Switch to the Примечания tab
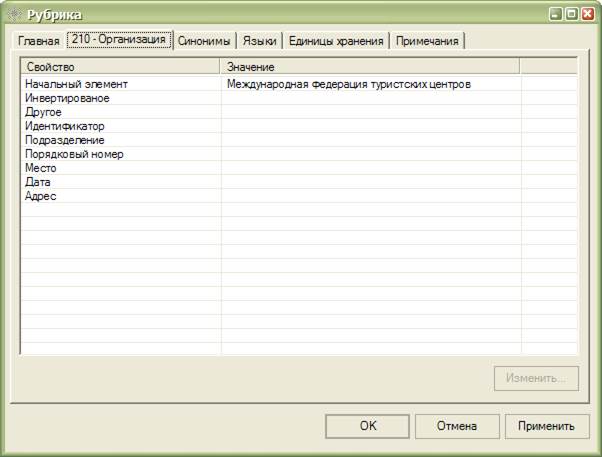The image size is (602, 457). 427,41
